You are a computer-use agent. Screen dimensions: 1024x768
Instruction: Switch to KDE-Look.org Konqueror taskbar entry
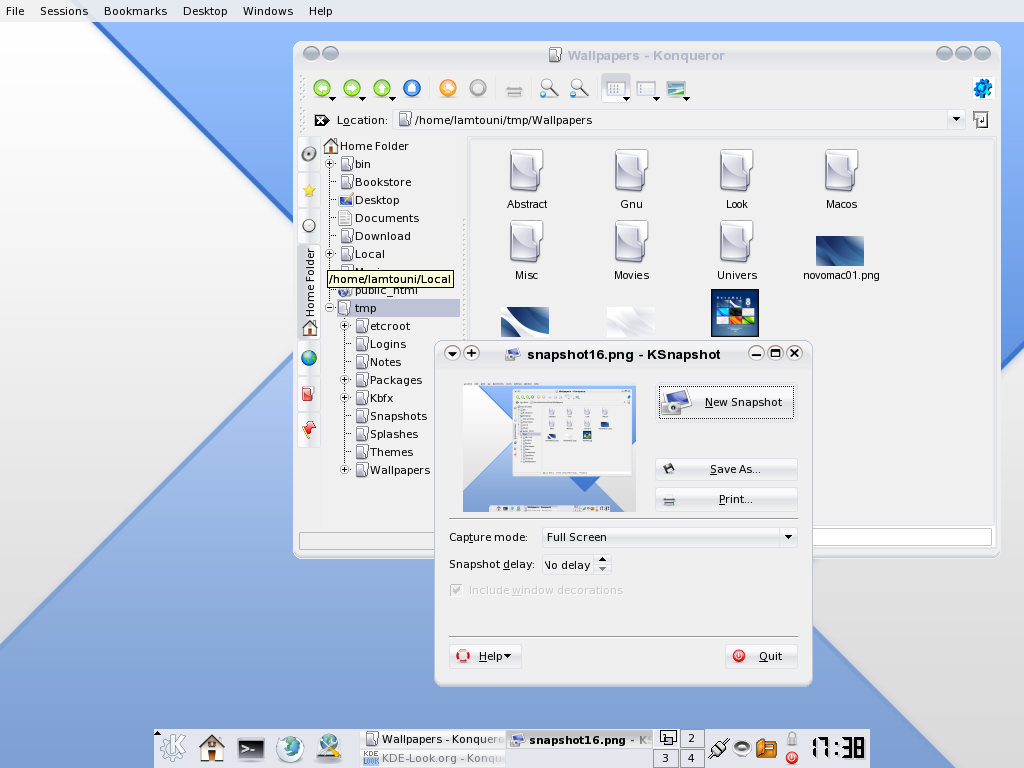click(x=433, y=758)
